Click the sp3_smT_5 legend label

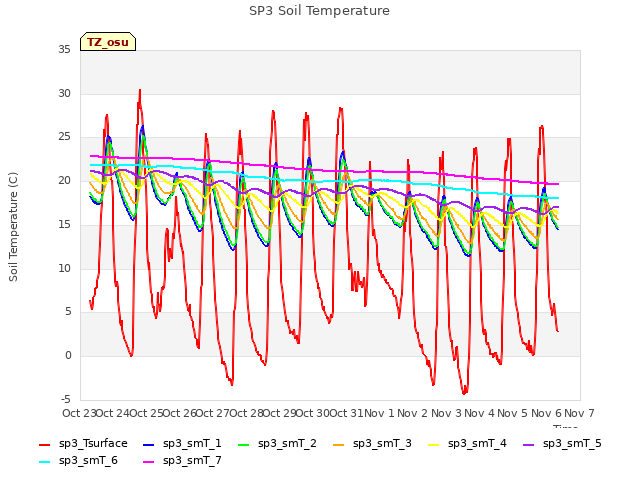572,443
